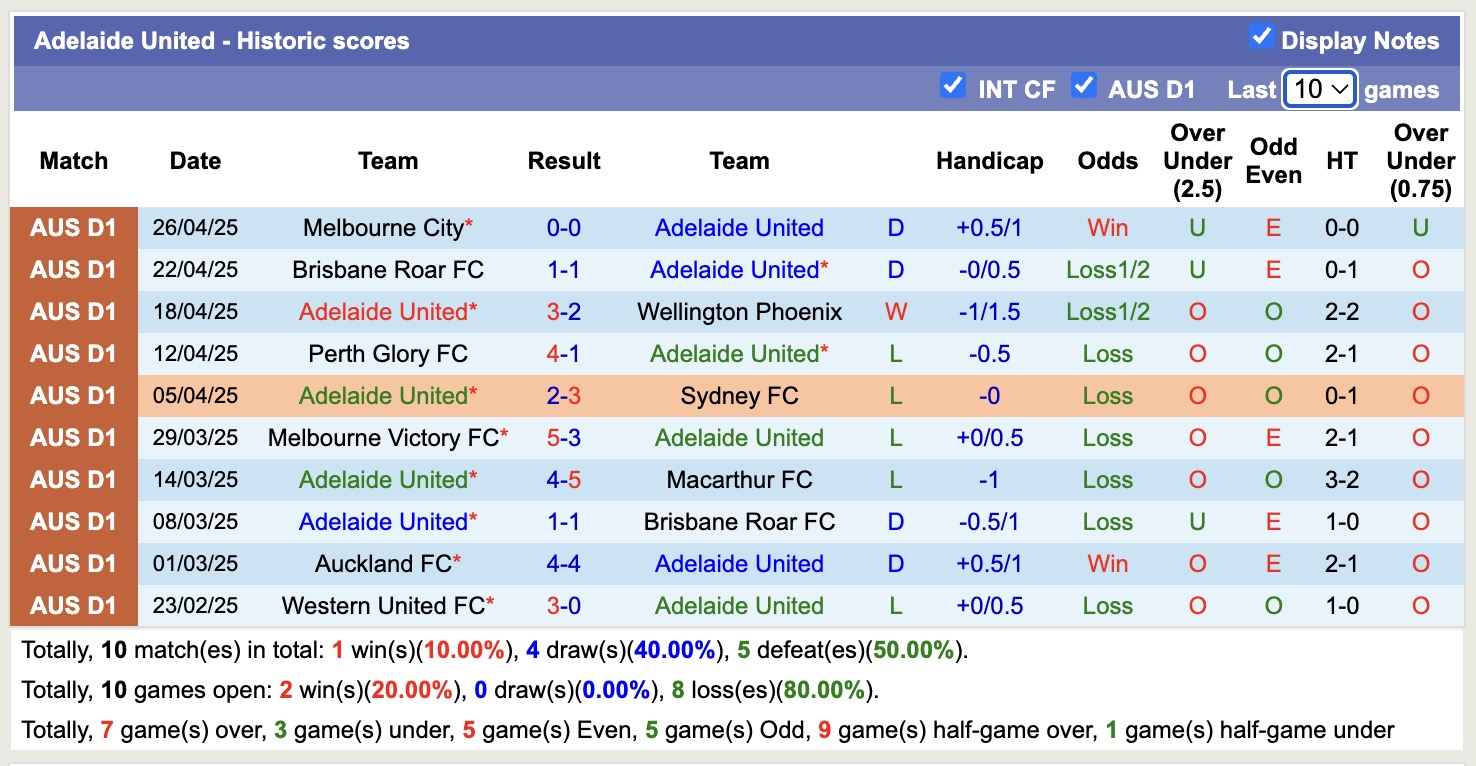
Task: Click the Handicap column header
Action: click(x=989, y=160)
